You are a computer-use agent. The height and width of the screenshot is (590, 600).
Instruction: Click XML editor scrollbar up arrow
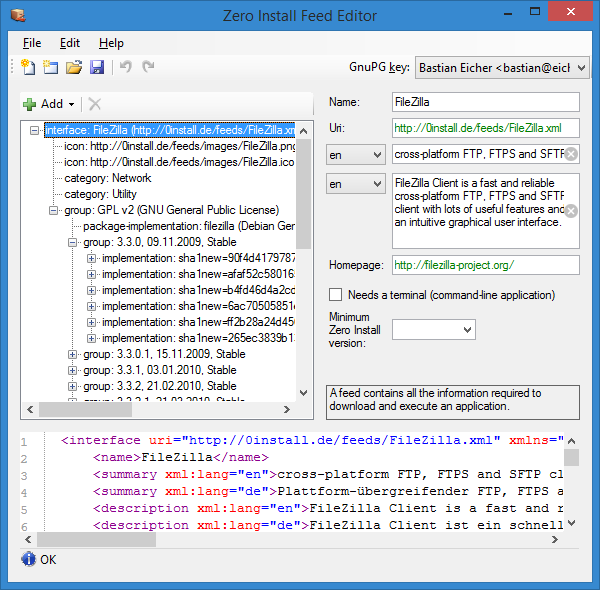point(571,441)
